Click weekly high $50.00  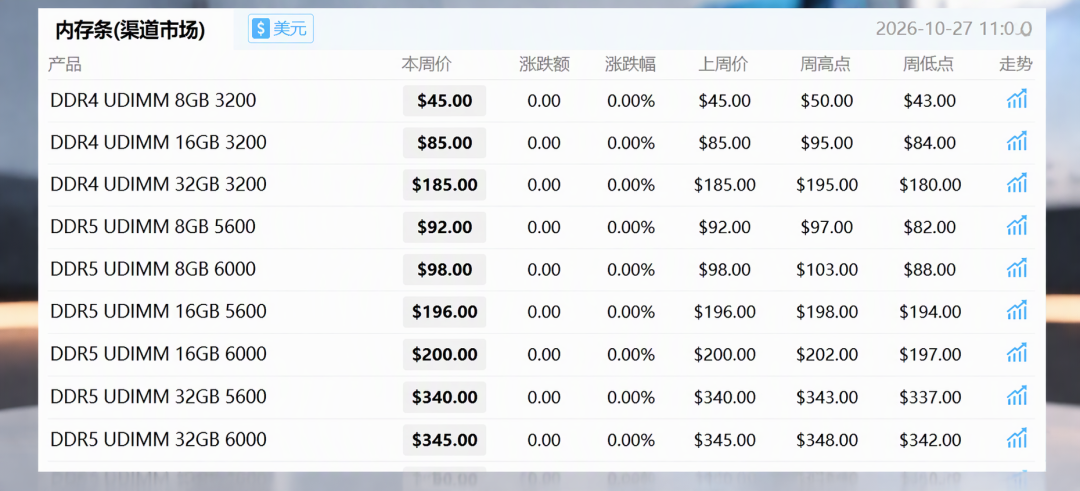(x=827, y=101)
